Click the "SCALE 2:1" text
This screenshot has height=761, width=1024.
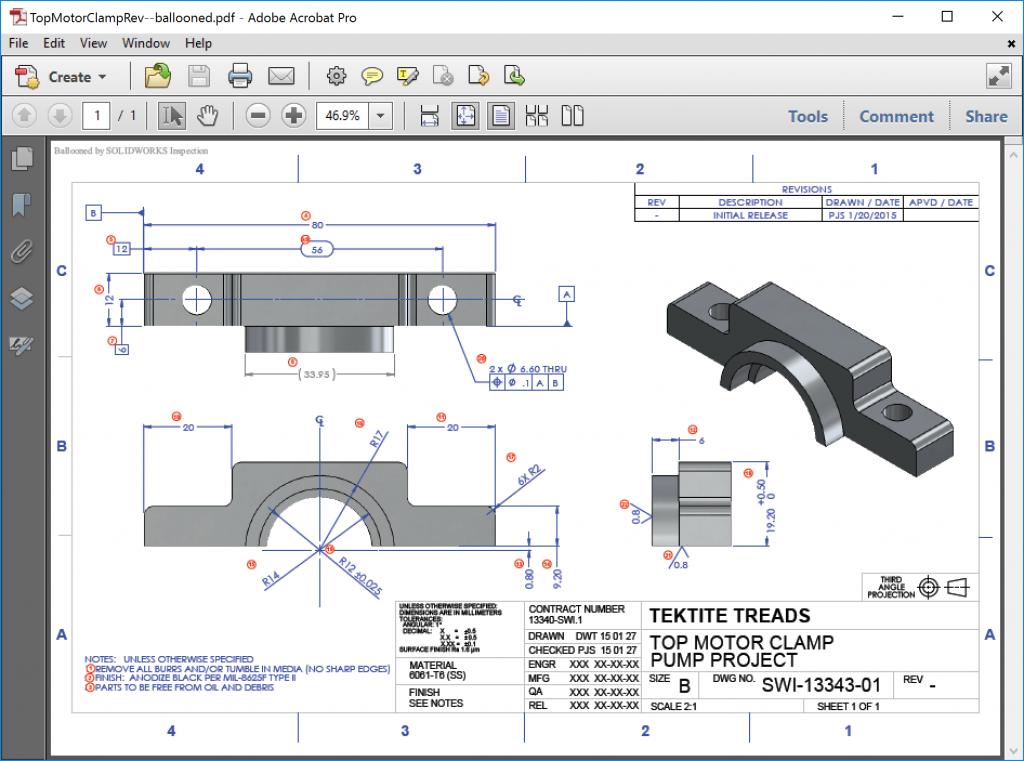673,707
